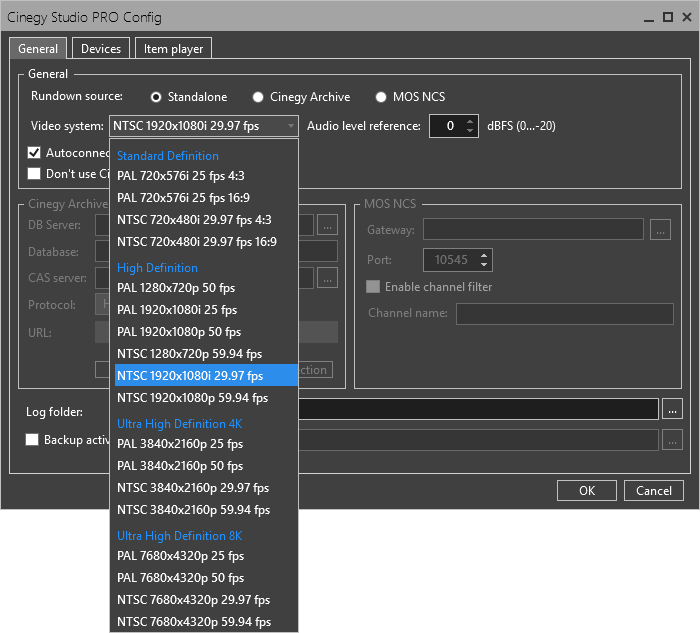Screen dimensions: 700x633
Task: Confirm settings with OK button
Action: [587, 491]
